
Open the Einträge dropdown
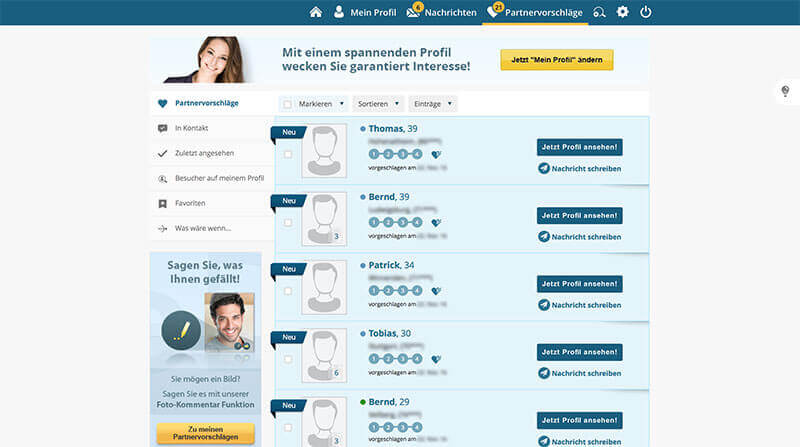point(432,103)
